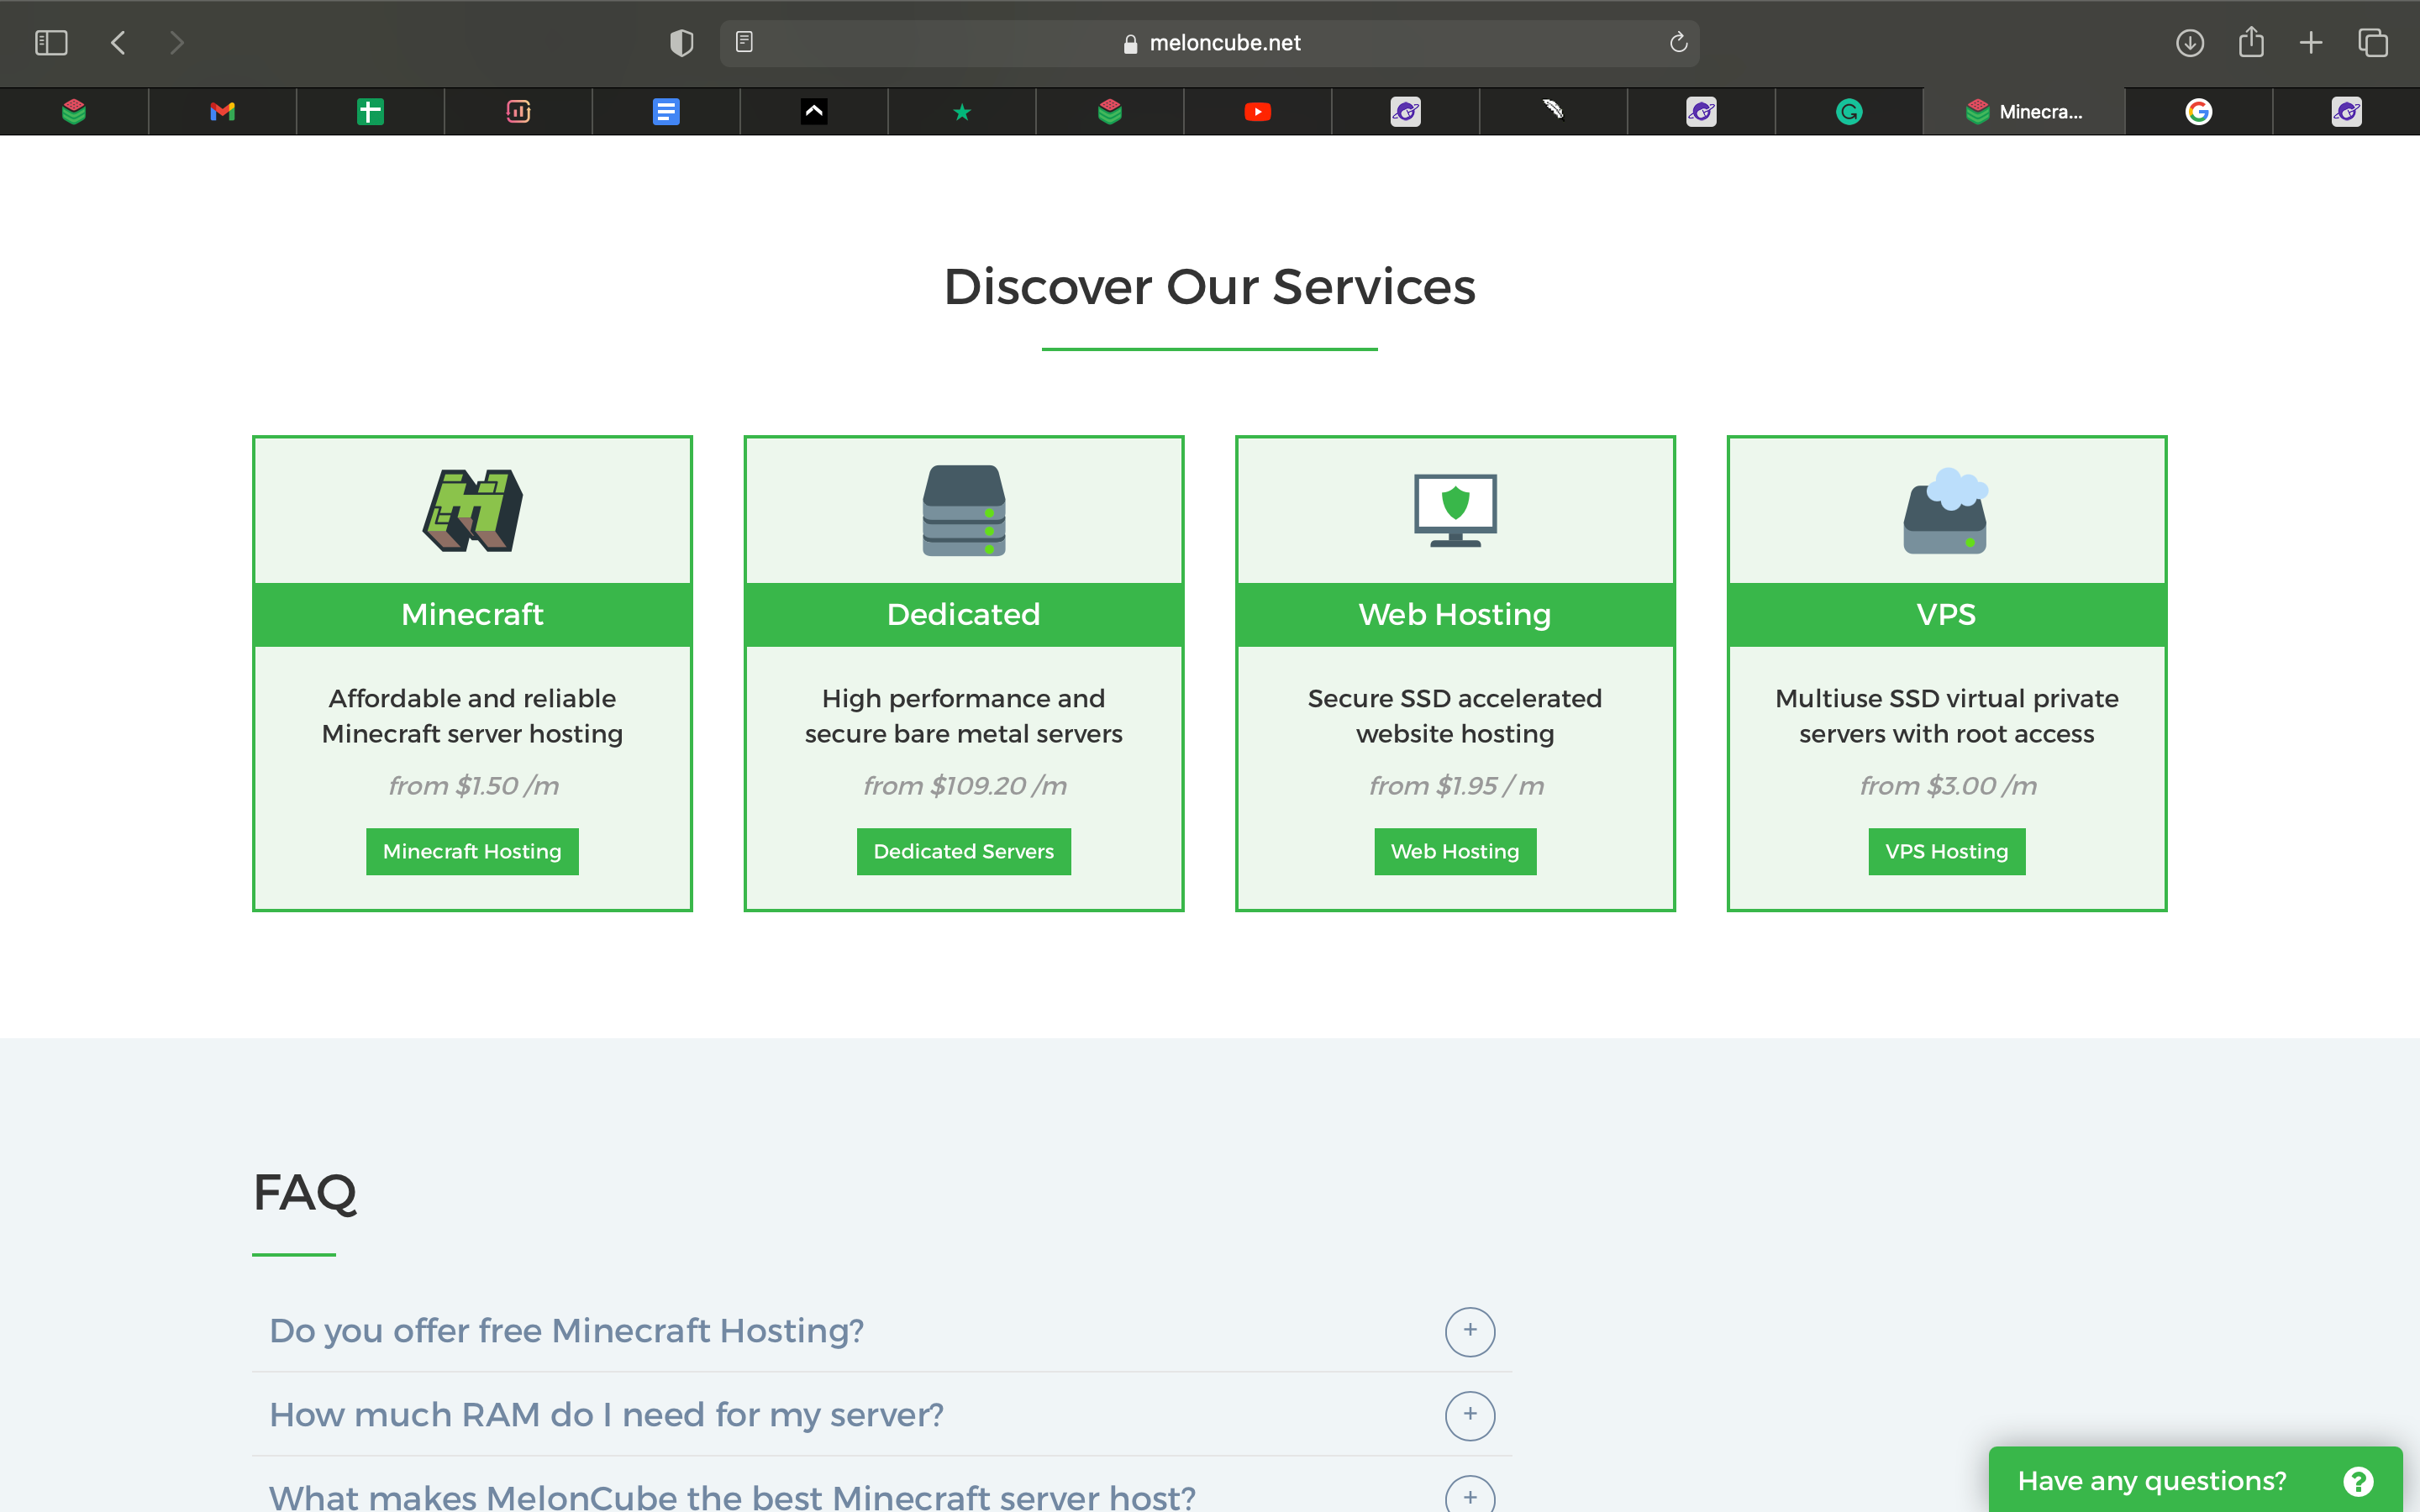Switch to the Grammarly tab

(1849, 112)
